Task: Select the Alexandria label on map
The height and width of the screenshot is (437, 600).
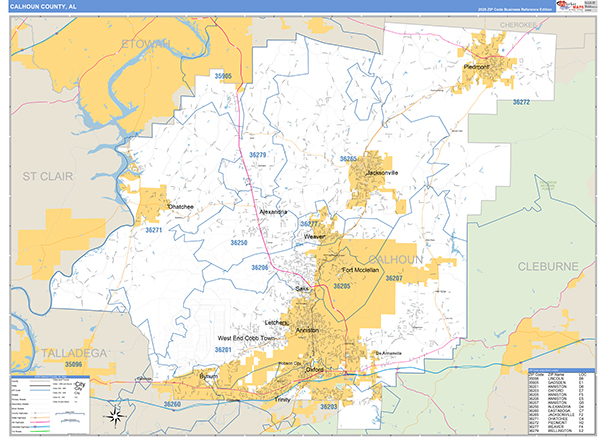Action: (273, 212)
